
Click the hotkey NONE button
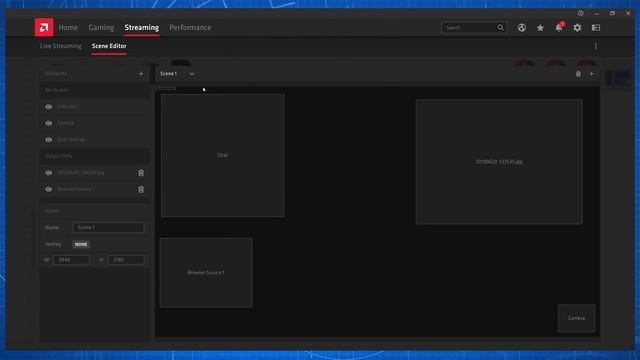[x=81, y=244]
